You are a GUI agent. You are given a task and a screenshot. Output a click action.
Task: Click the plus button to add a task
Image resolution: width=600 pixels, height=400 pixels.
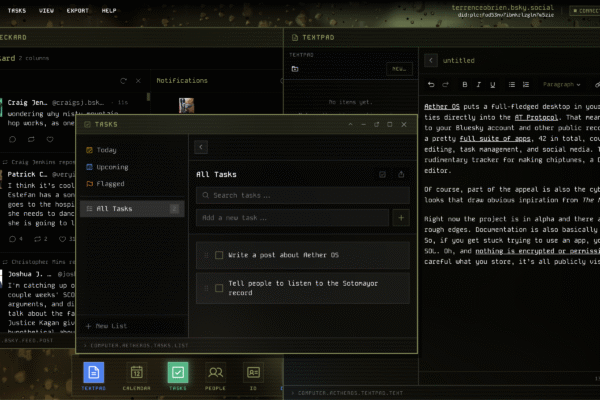(401, 217)
